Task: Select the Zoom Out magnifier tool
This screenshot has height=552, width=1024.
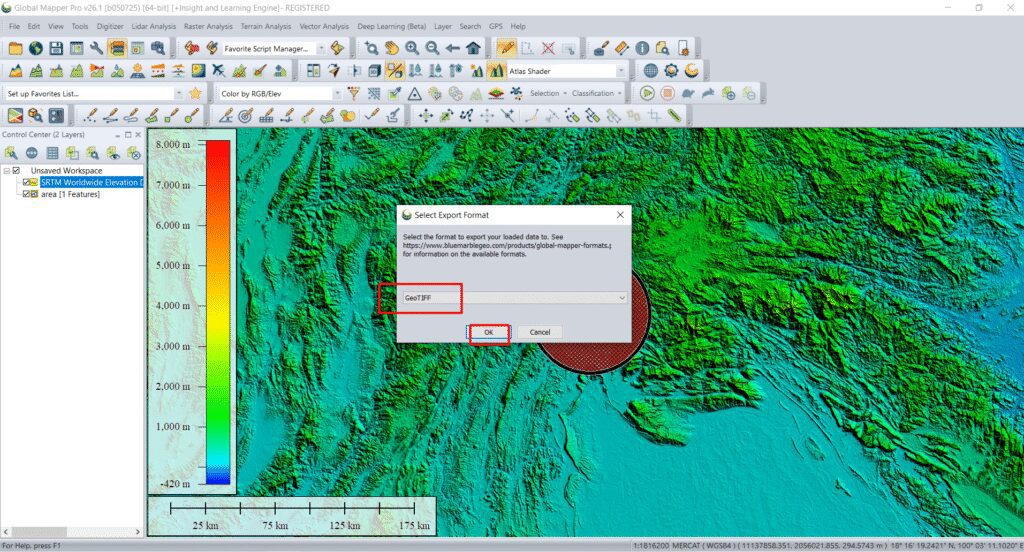Action: pos(432,48)
